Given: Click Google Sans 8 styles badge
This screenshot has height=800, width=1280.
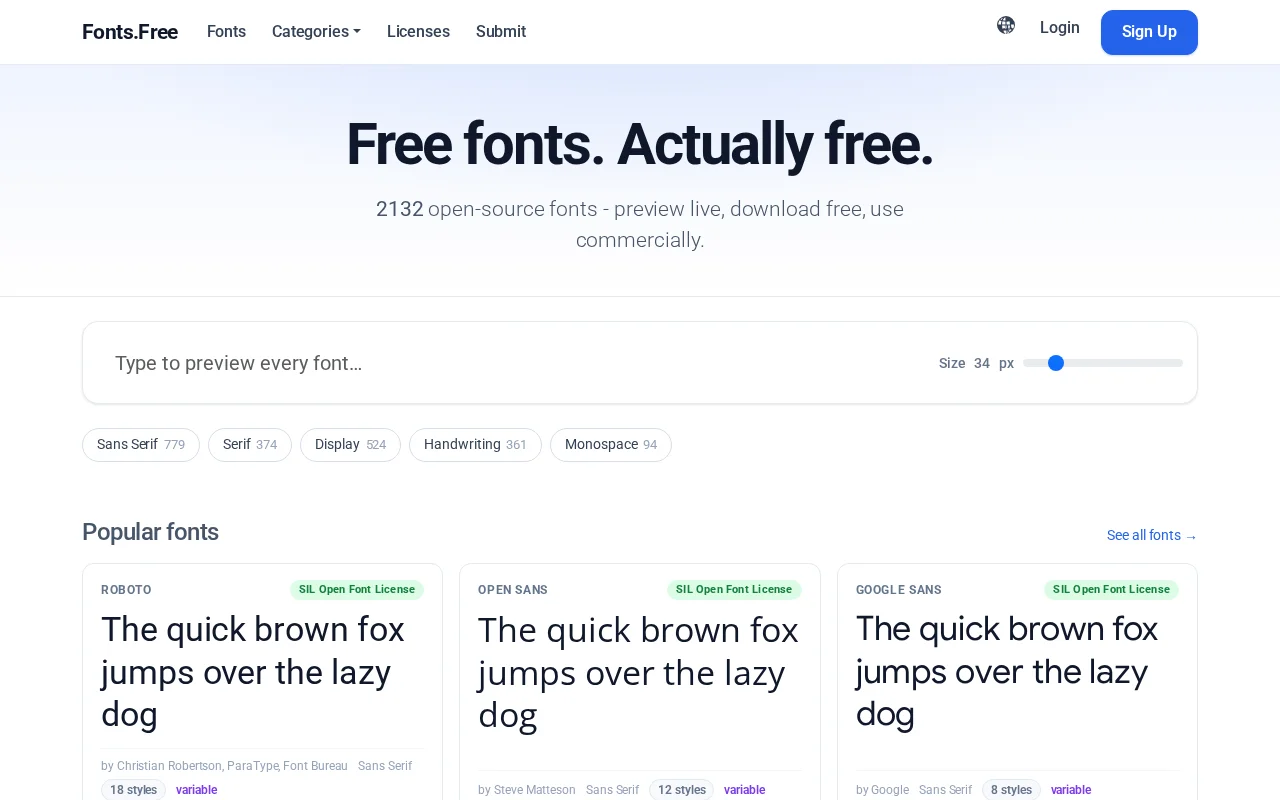Looking at the screenshot, I should (x=1011, y=790).
